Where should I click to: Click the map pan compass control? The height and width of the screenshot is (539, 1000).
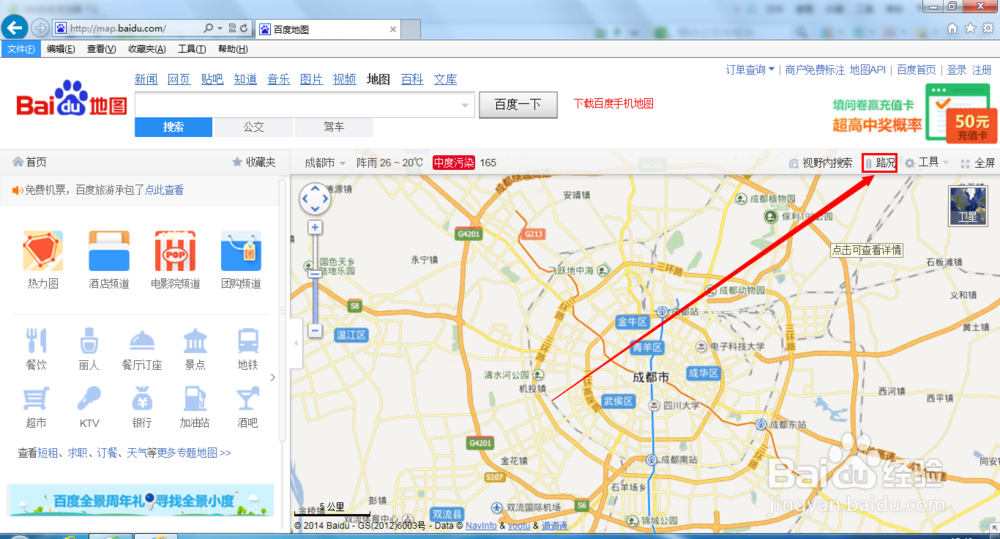[315, 199]
